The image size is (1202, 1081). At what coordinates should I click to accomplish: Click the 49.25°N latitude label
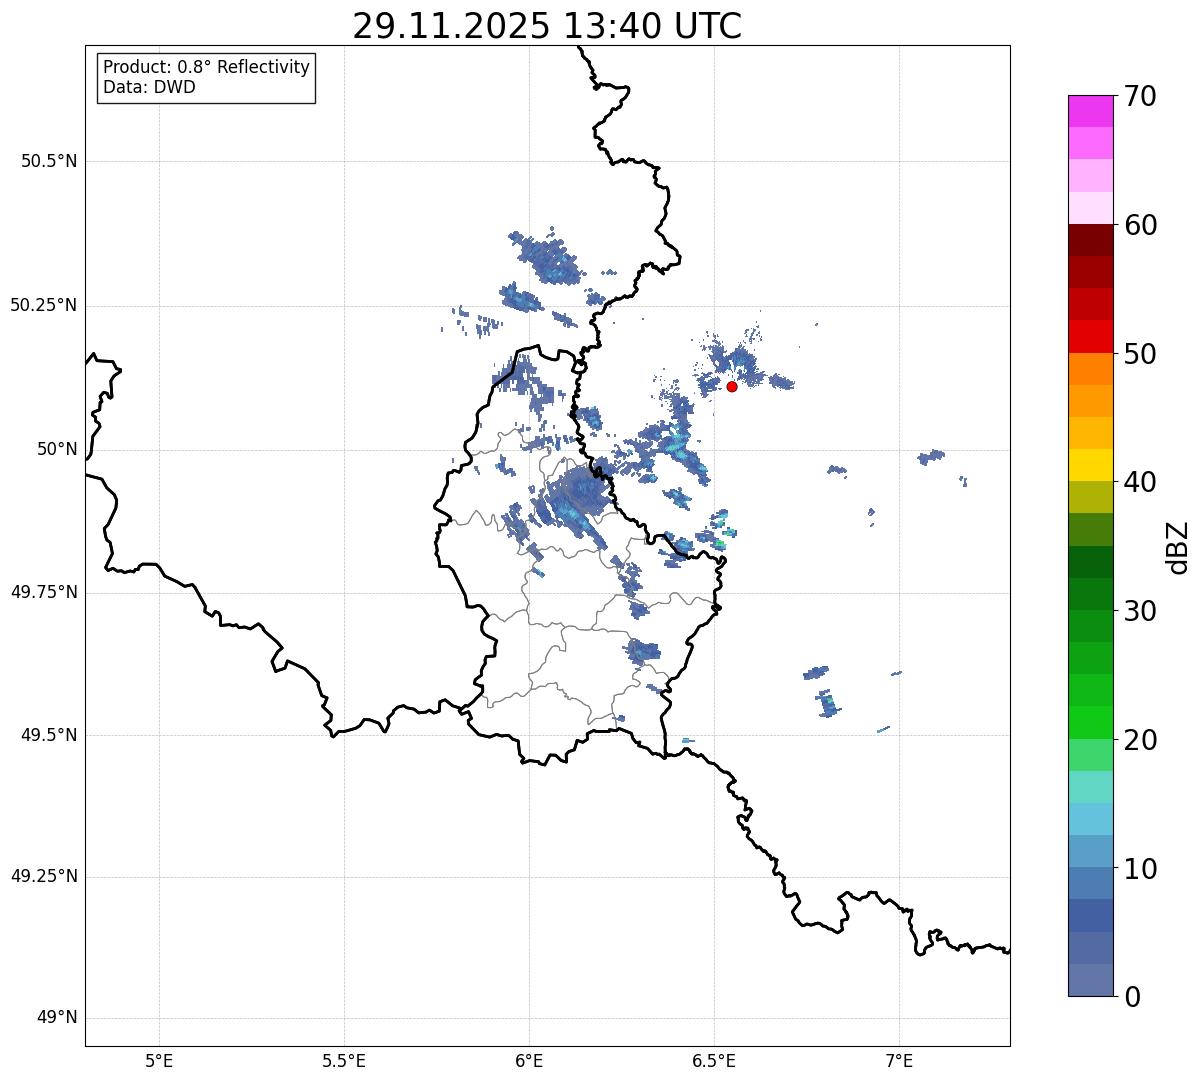tap(44, 876)
